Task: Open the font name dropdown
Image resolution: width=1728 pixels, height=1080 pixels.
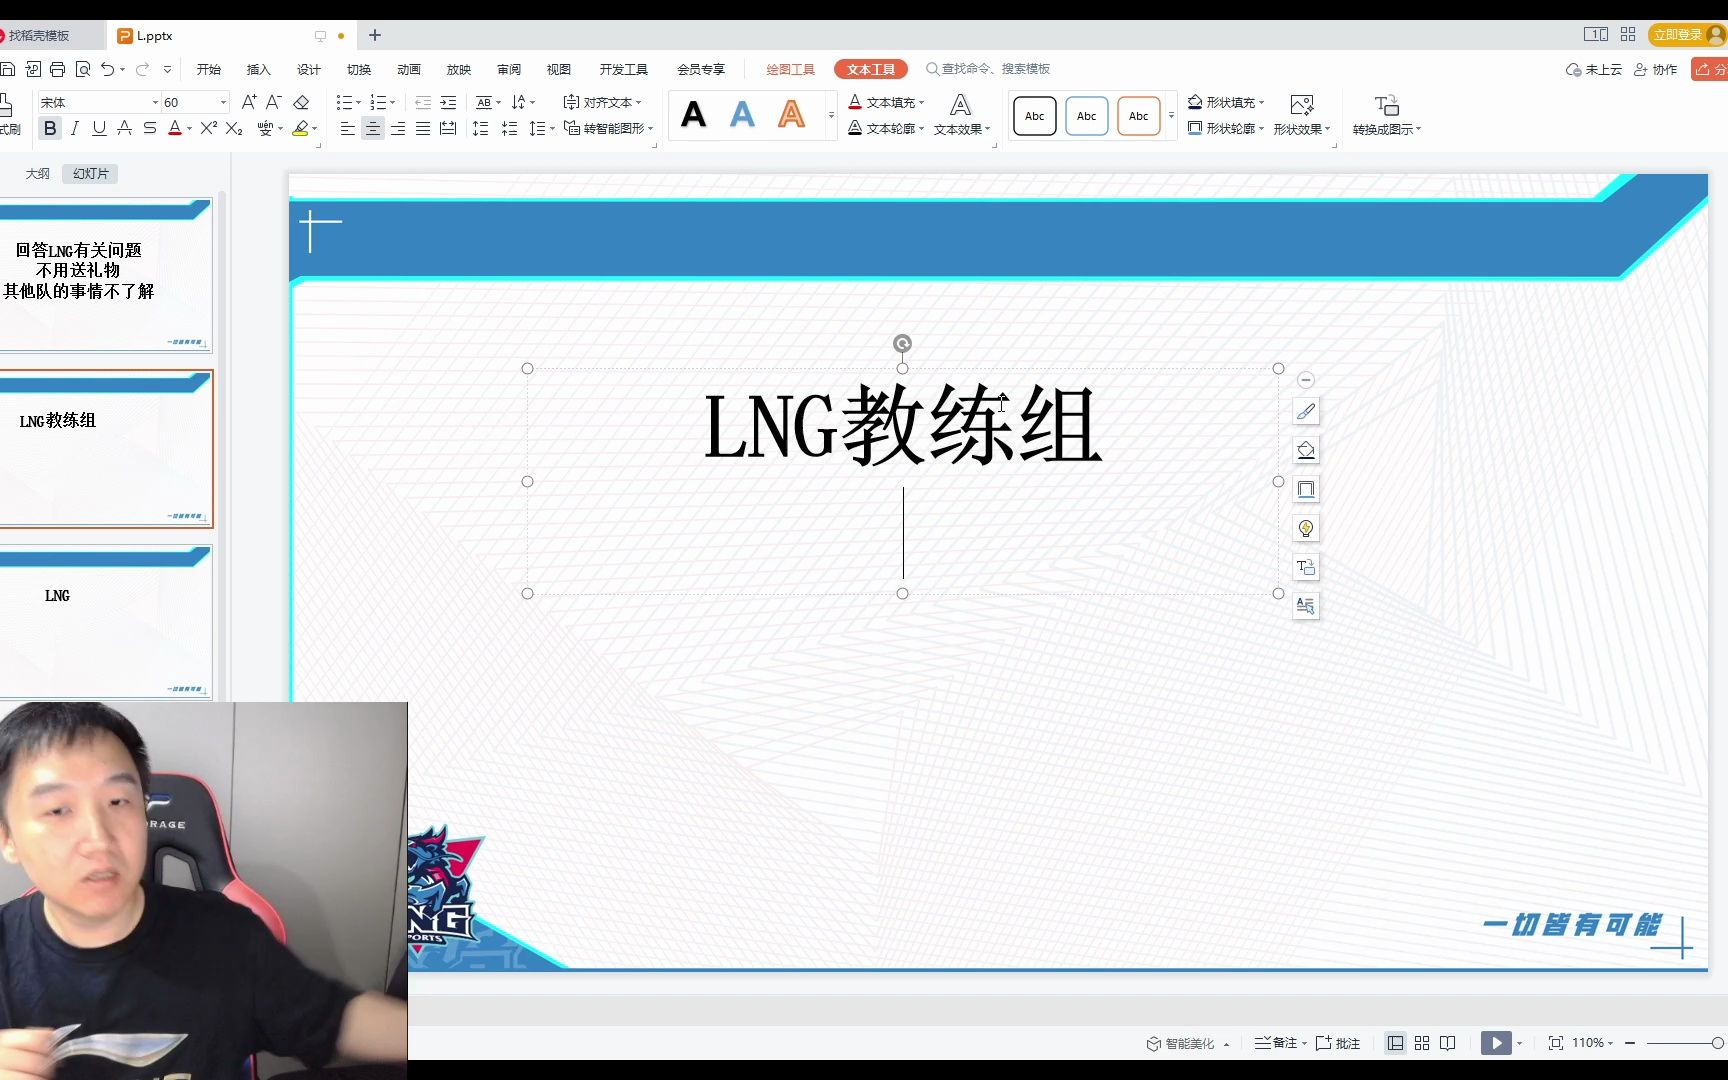Action: click(155, 102)
